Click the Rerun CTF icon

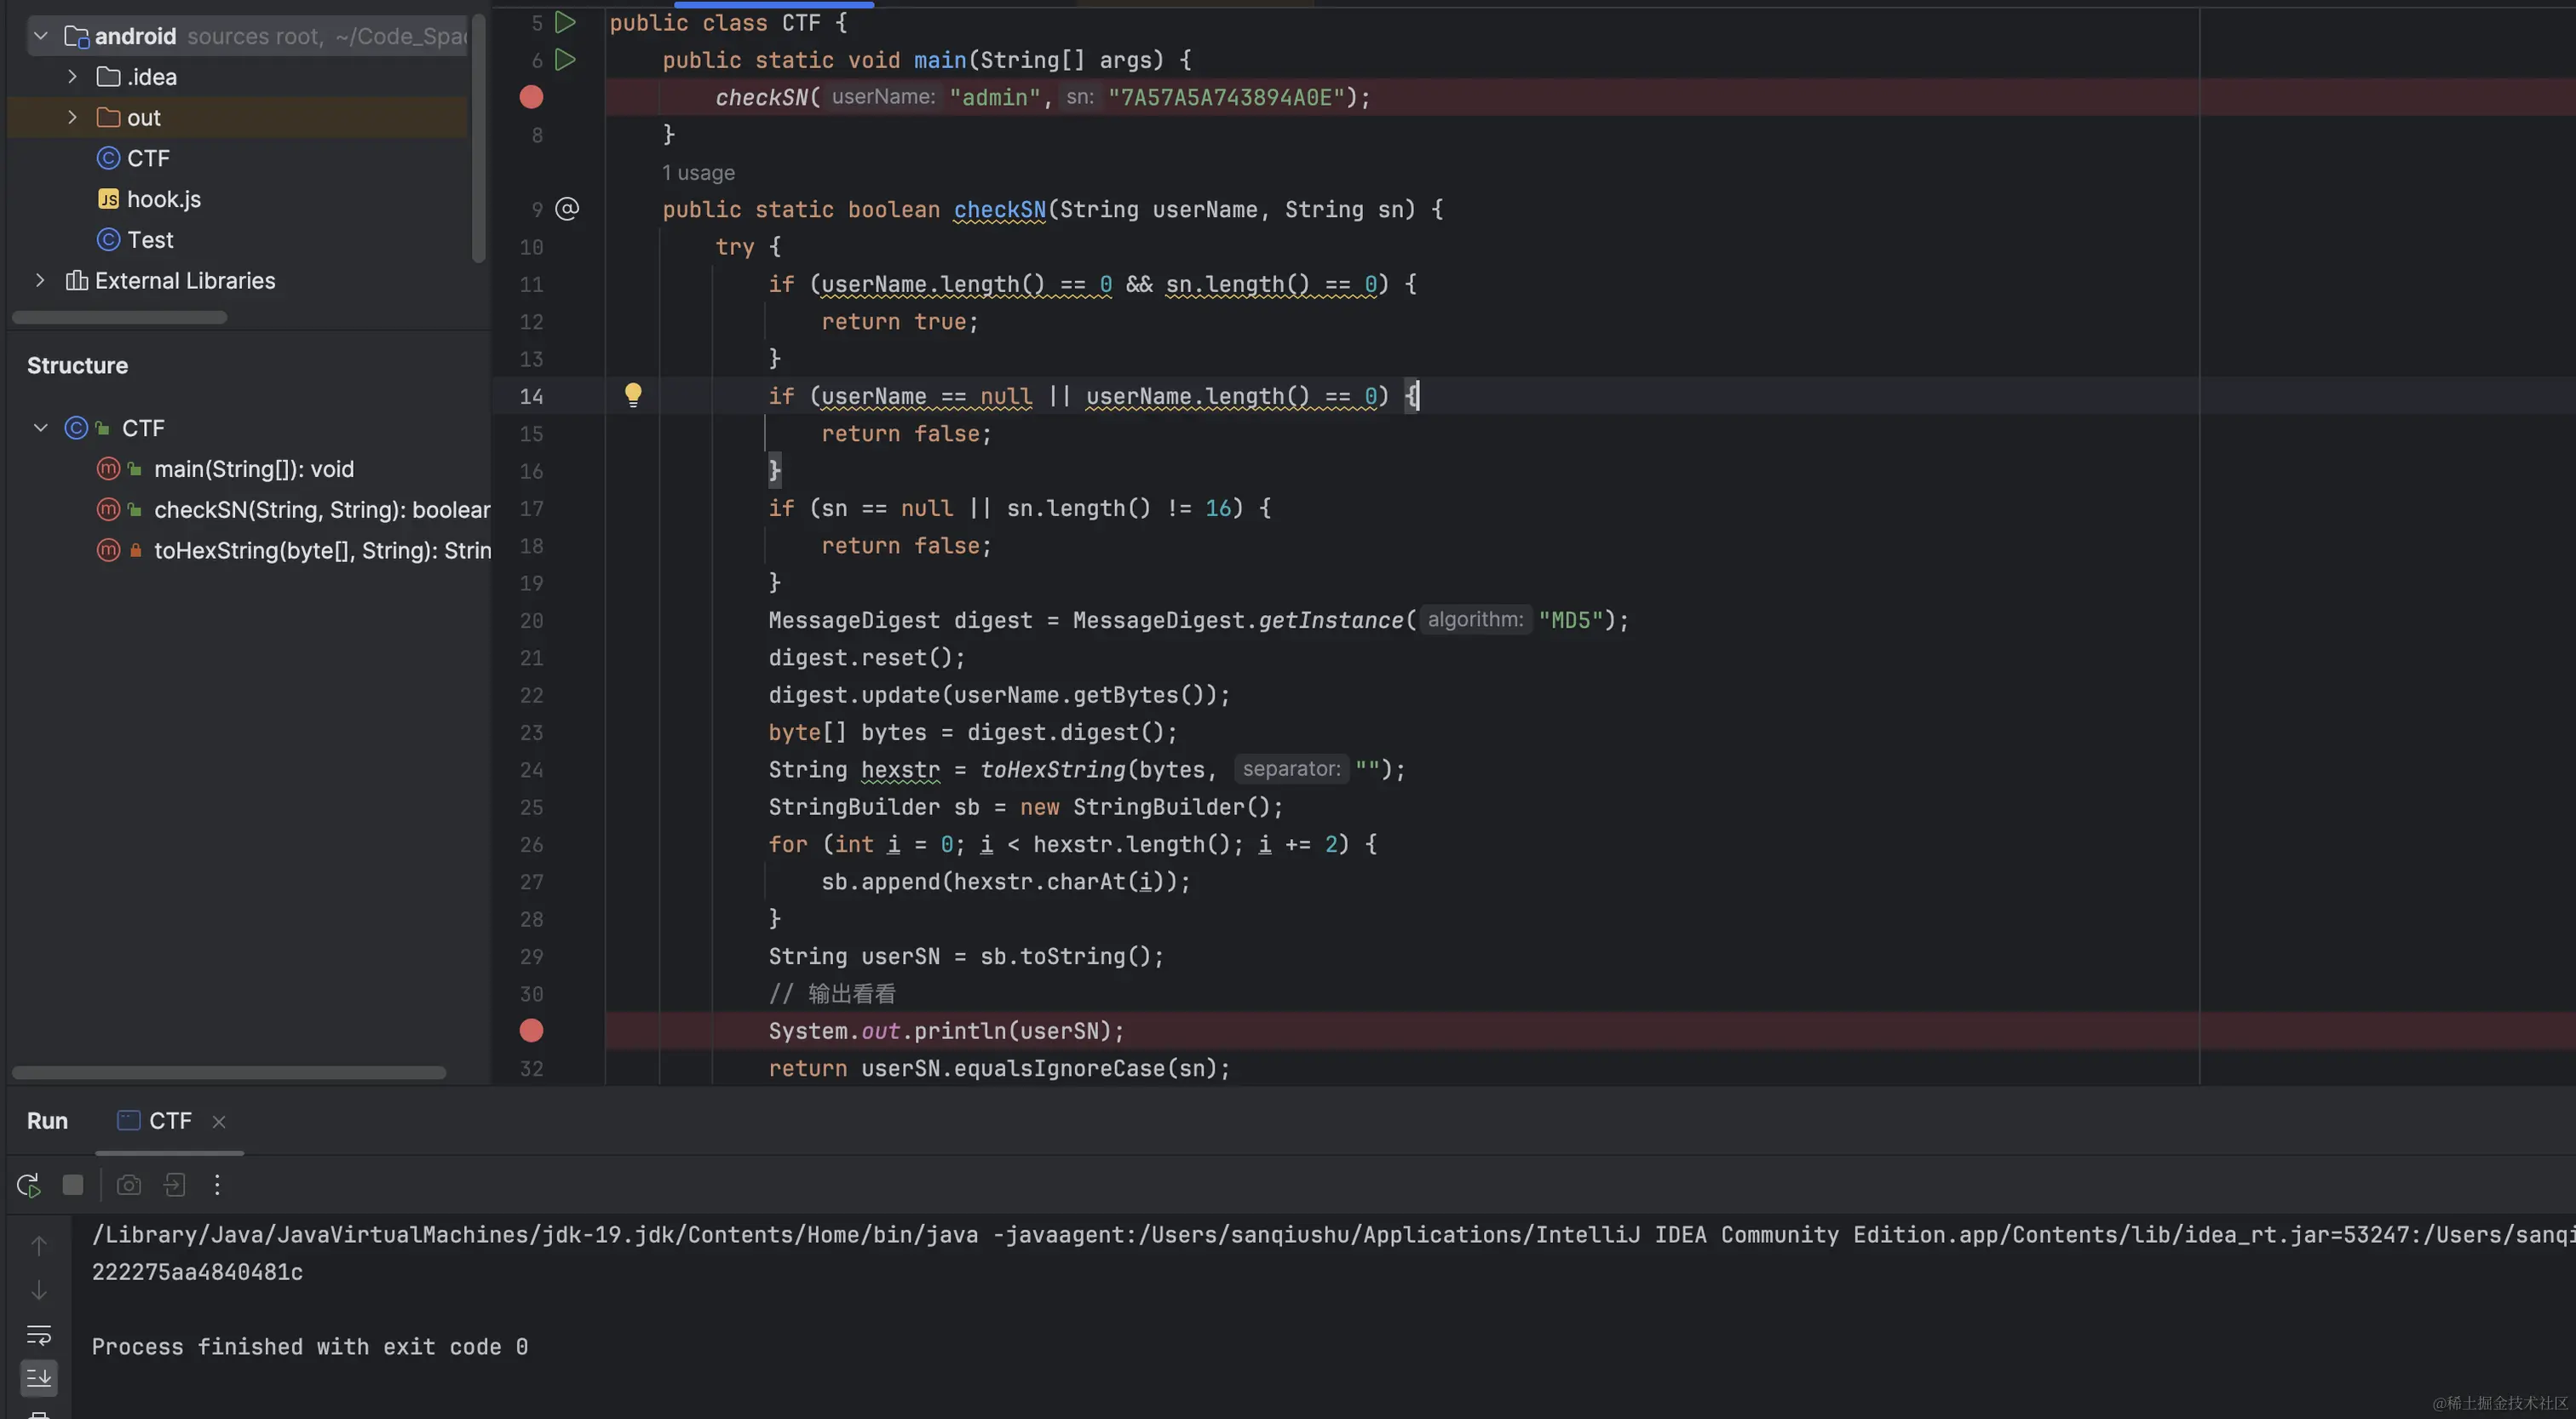28,1185
